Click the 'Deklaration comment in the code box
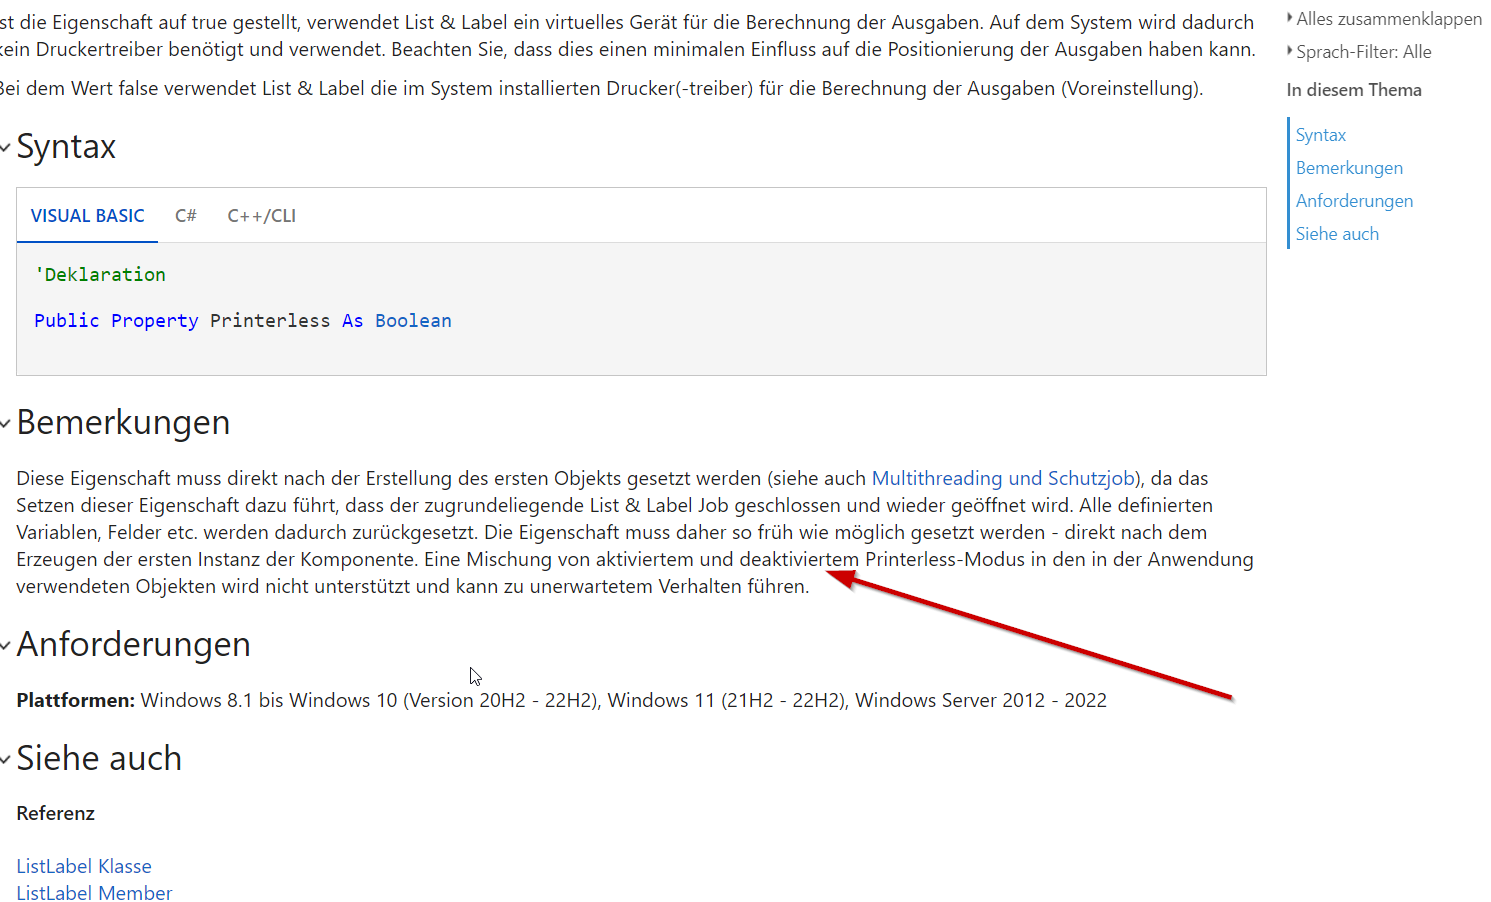This screenshot has height=902, width=1491. pyautogui.click(x=100, y=274)
